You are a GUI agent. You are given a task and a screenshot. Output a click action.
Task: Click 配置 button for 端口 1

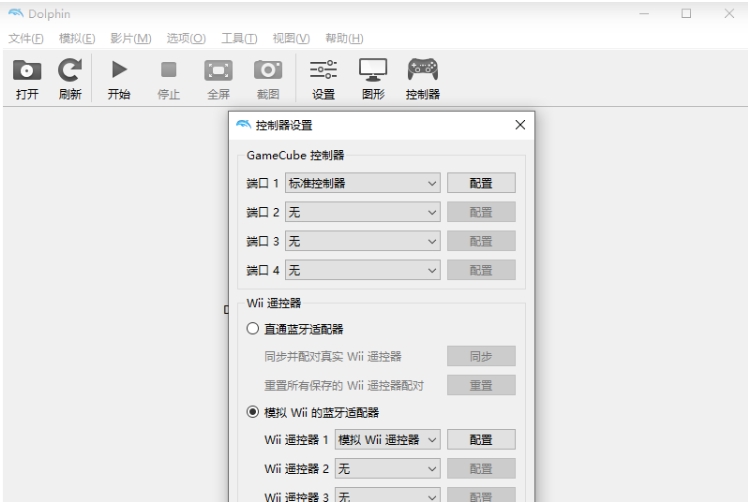(481, 183)
